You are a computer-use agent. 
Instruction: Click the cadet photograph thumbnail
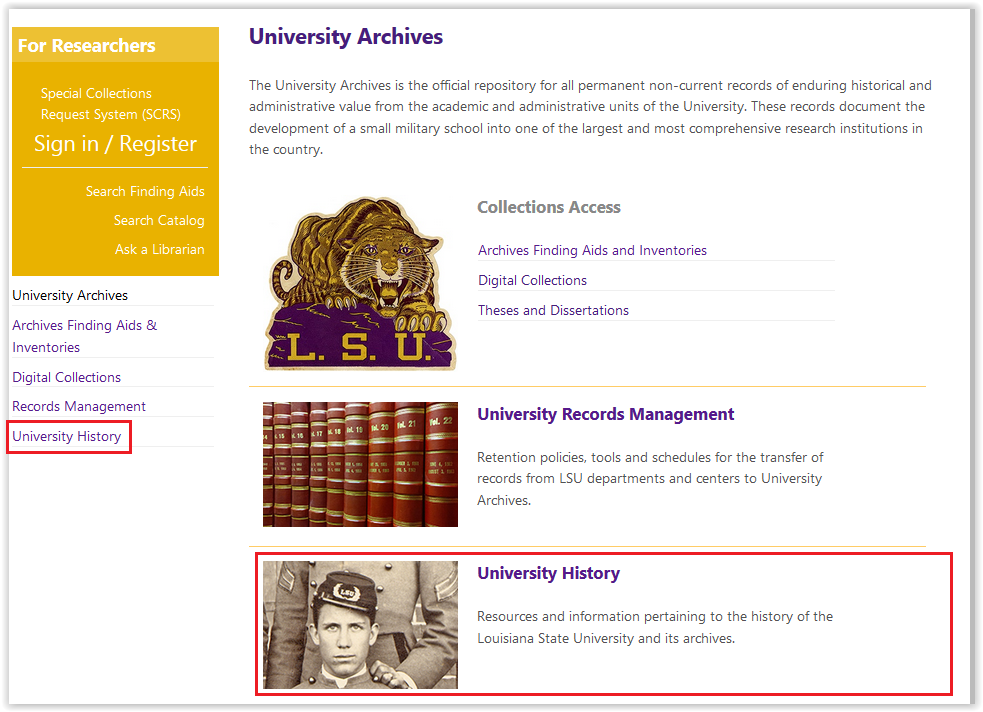360,625
